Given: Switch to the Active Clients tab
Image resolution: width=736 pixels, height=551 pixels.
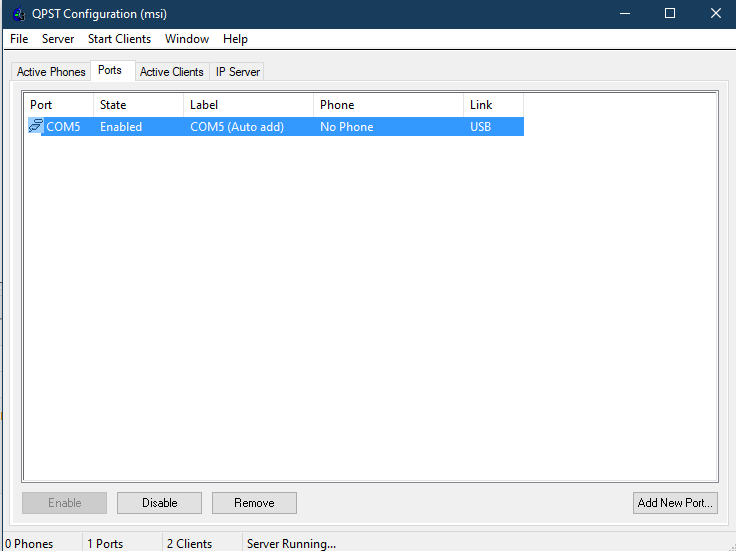Looking at the screenshot, I should point(172,72).
